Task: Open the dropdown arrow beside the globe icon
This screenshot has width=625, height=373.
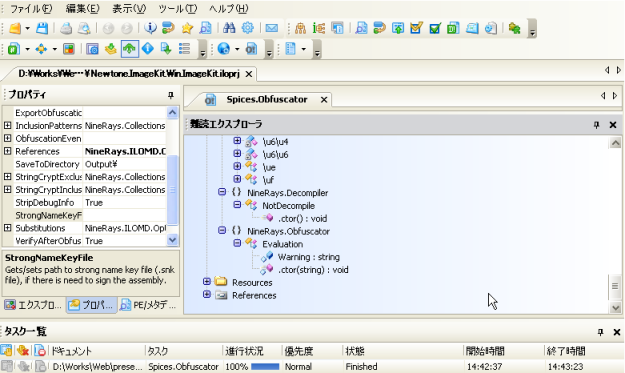Action: (x=237, y=49)
